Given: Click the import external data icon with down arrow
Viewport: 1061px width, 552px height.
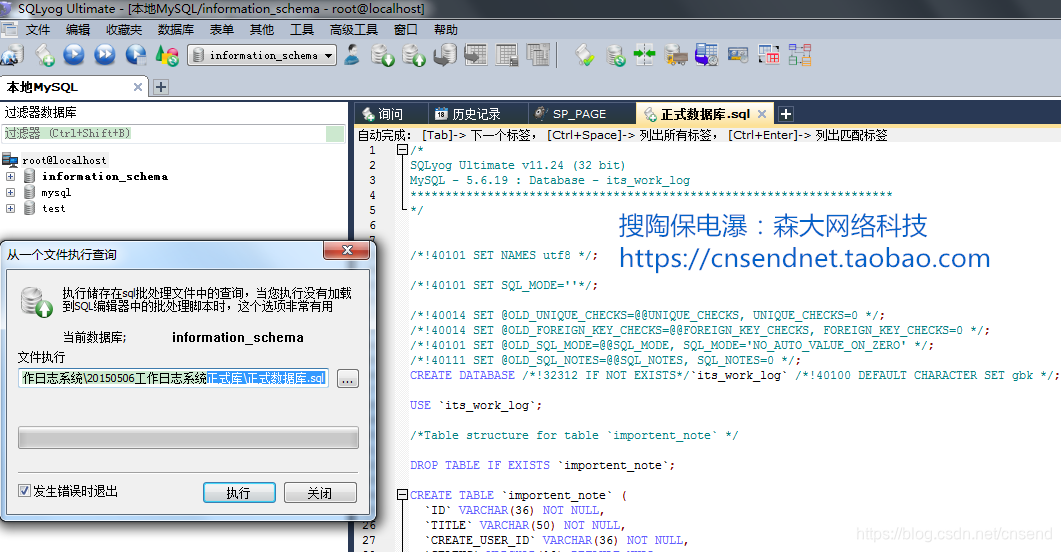Looking at the screenshot, I should point(382,55).
